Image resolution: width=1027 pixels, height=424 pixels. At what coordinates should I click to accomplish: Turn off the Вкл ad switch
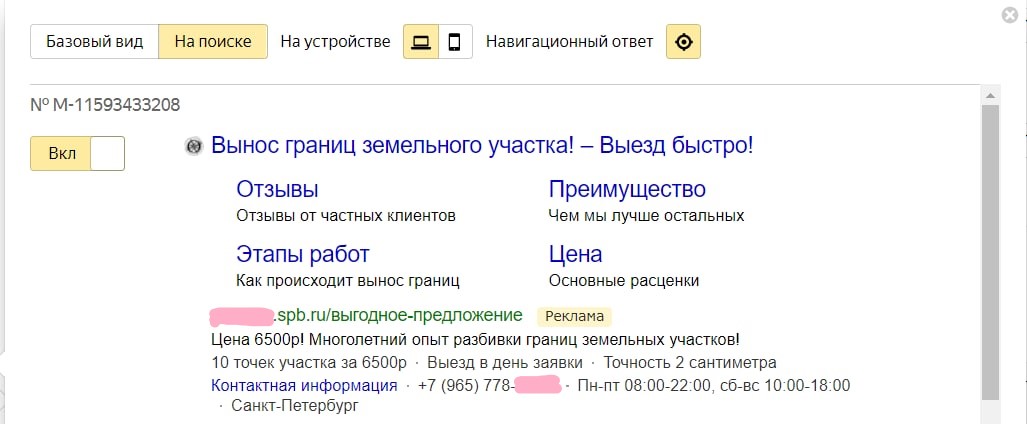77,153
